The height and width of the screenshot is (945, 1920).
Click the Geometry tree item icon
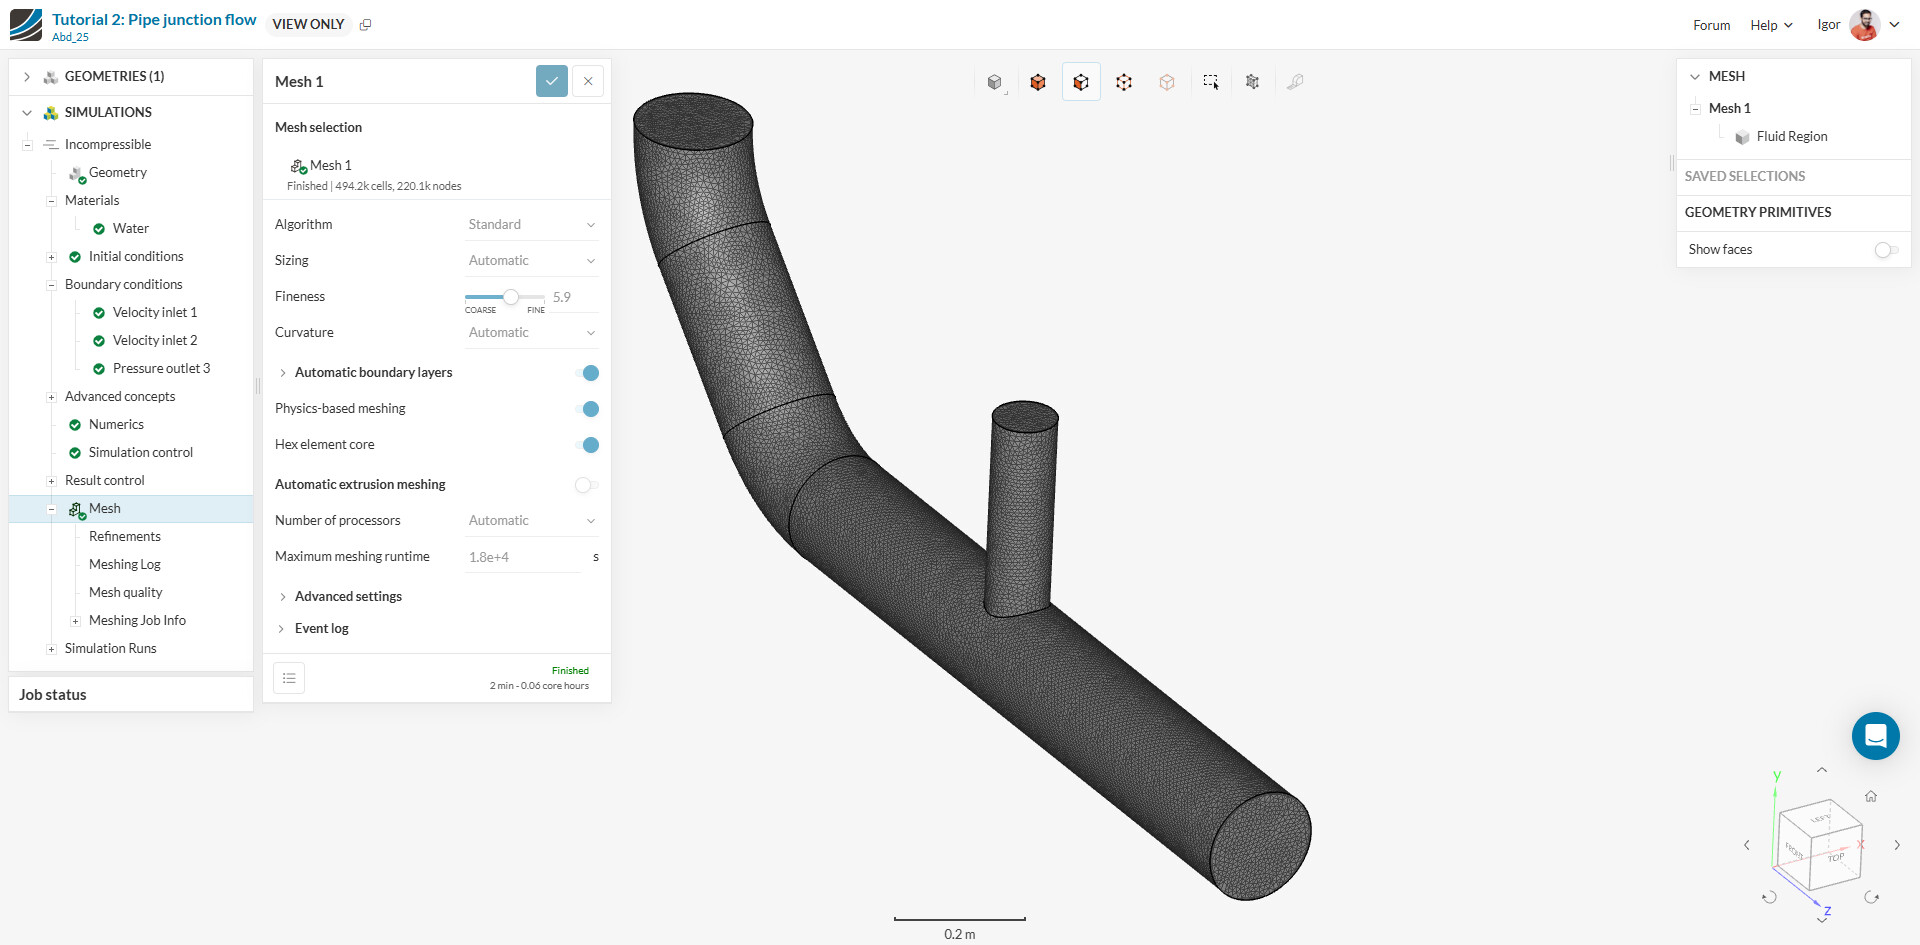coord(77,174)
